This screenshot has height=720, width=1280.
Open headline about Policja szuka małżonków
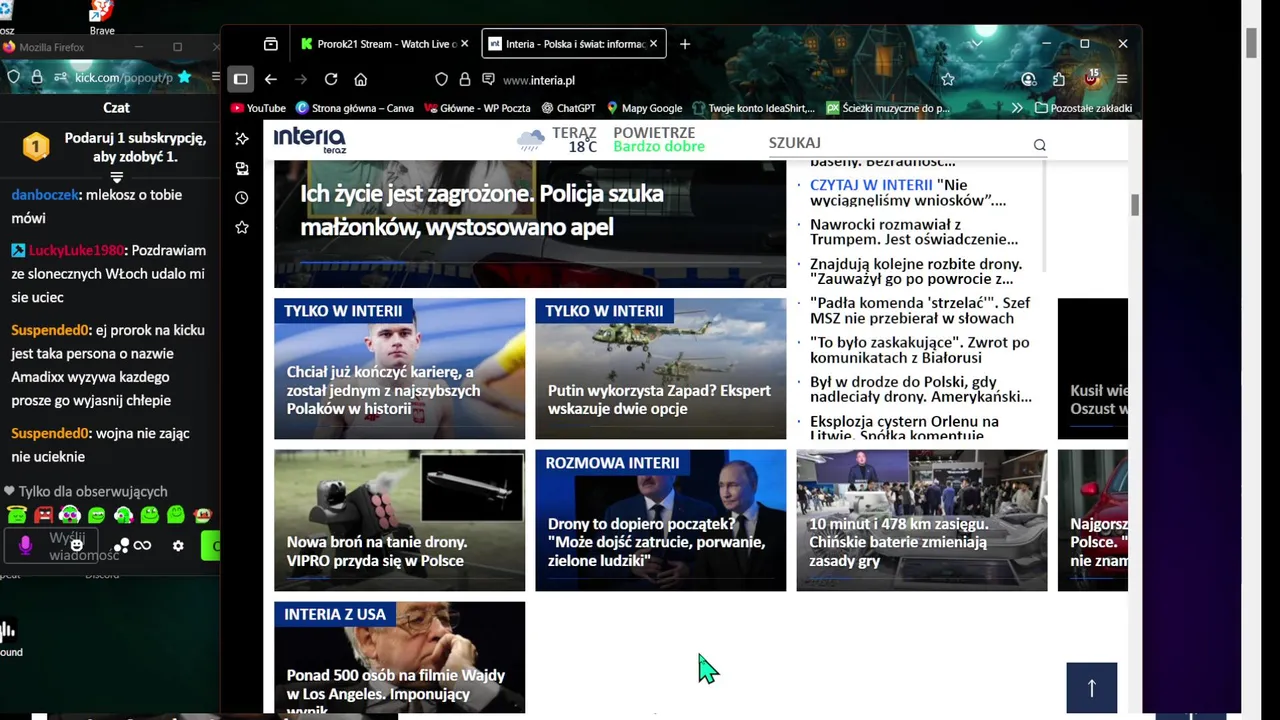481,210
